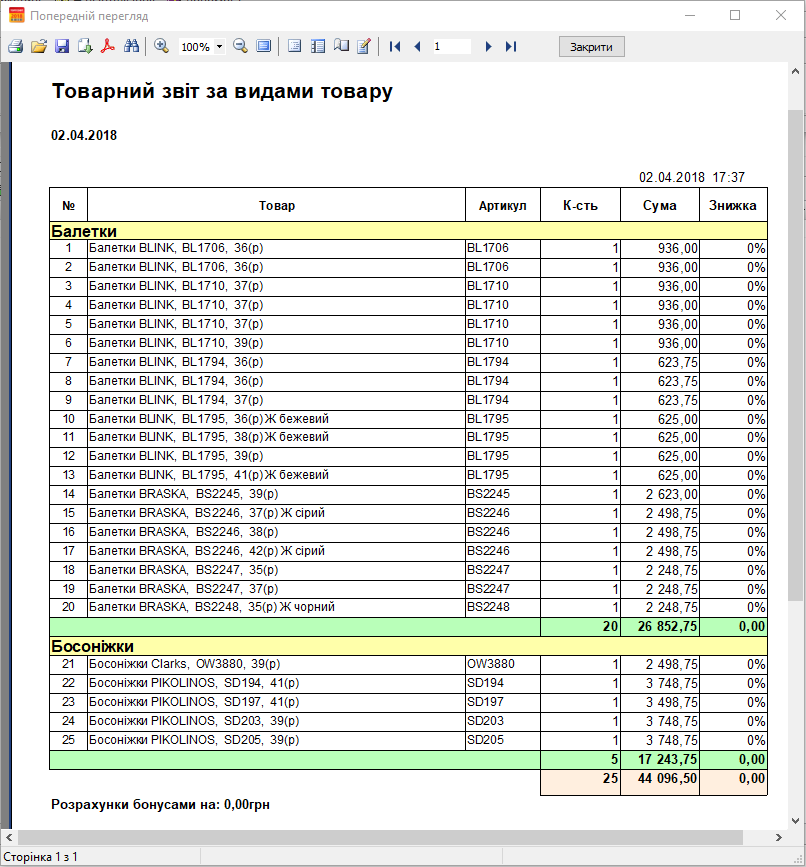Click the Print report icon
Screen dimensions: 806x867
pos(15,47)
